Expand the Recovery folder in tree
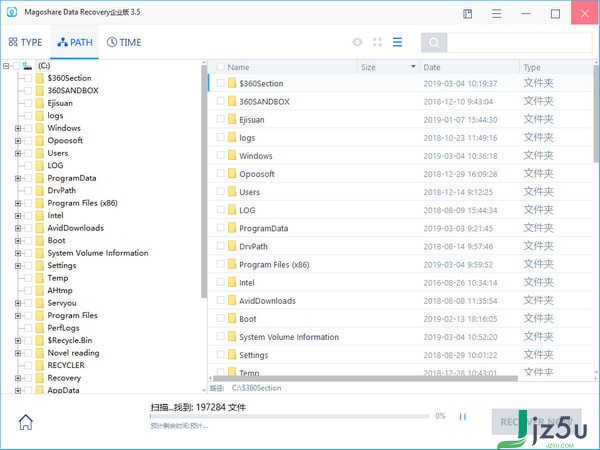The height and width of the screenshot is (450, 600). pos(18,378)
